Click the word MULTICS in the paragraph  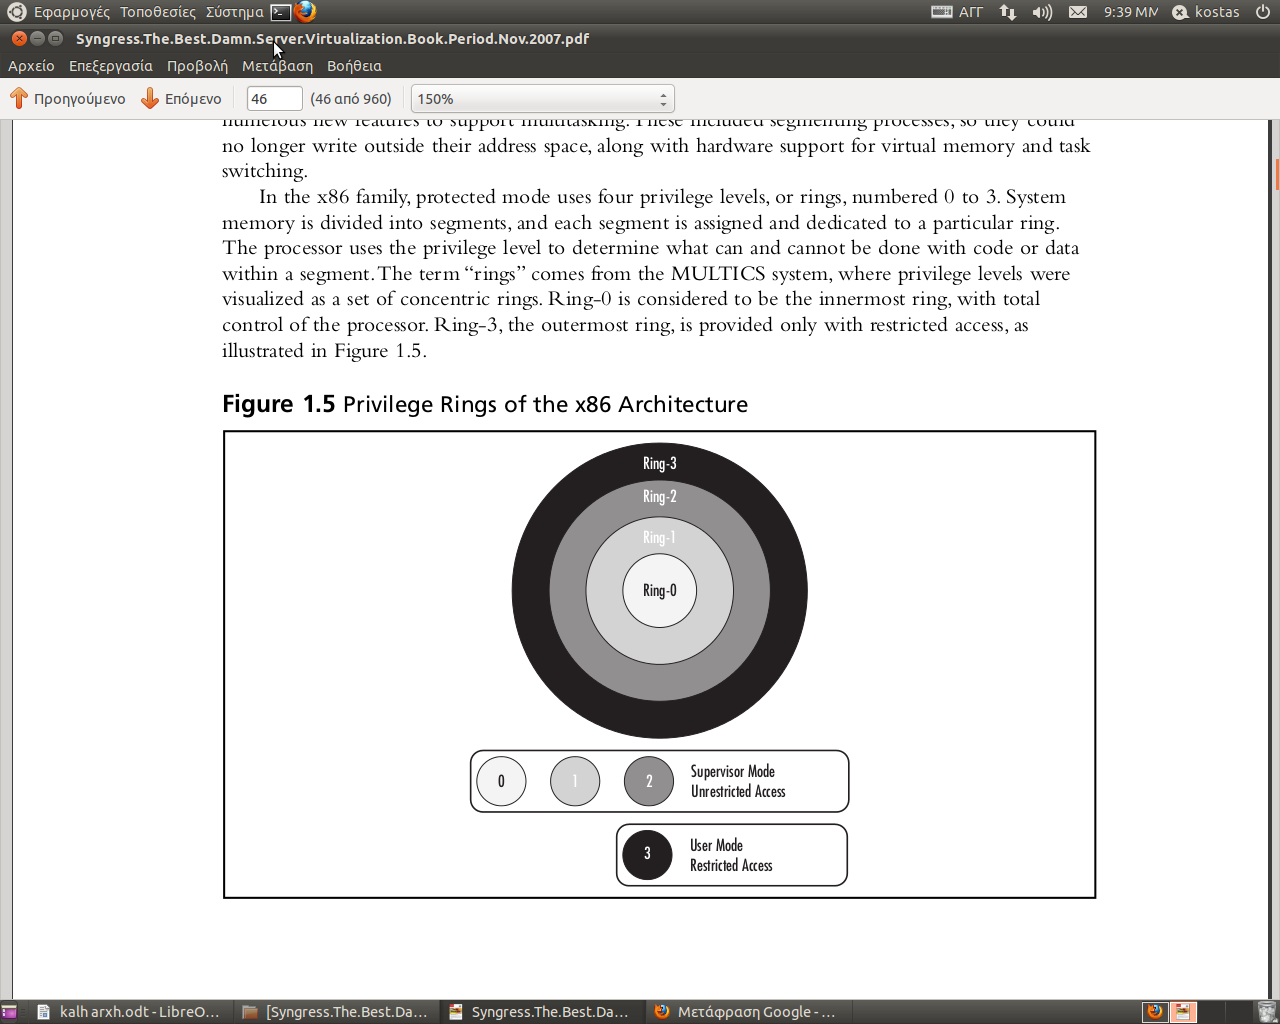click(718, 274)
